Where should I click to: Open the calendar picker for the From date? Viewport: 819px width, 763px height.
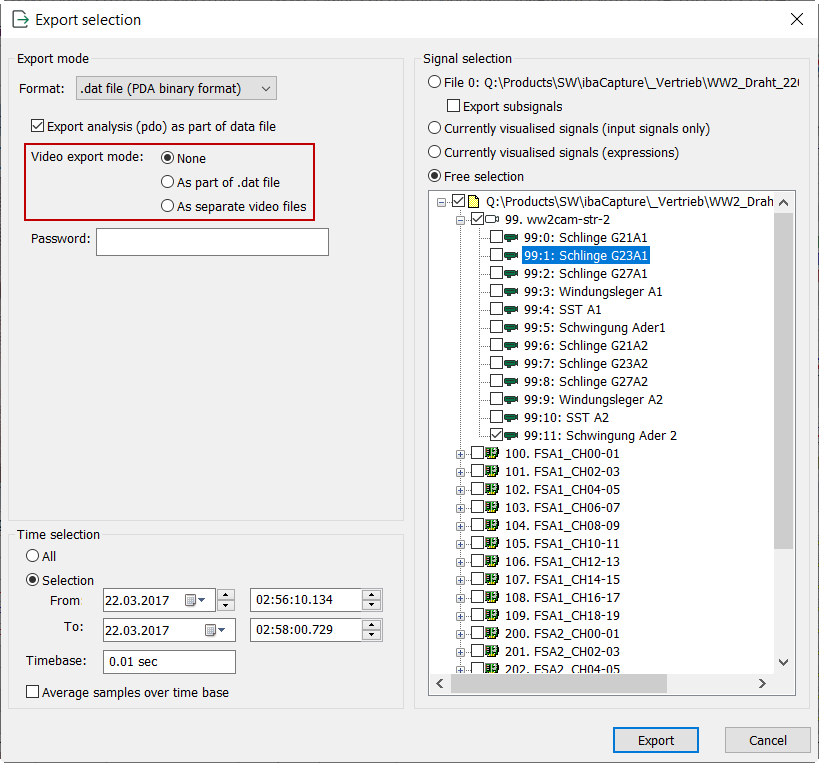pos(198,601)
